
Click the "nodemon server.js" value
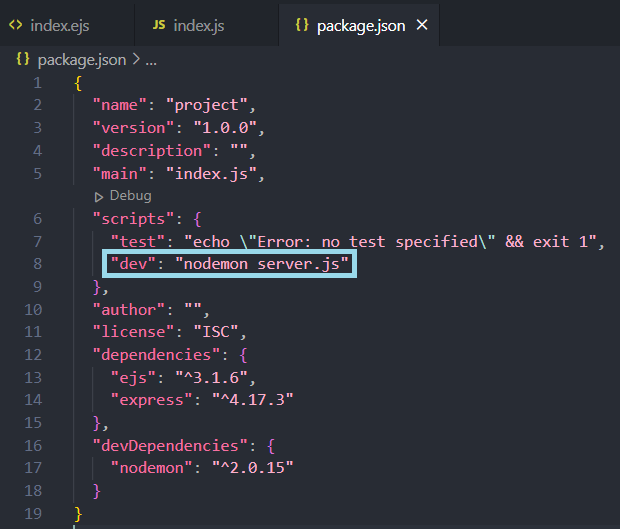point(262,264)
